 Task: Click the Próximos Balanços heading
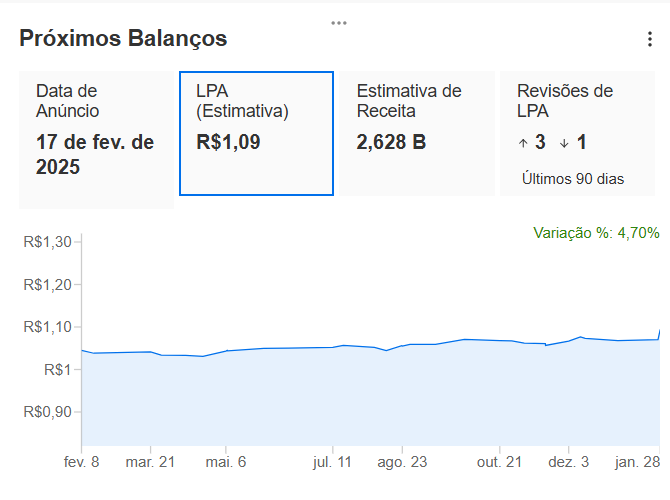coord(123,38)
